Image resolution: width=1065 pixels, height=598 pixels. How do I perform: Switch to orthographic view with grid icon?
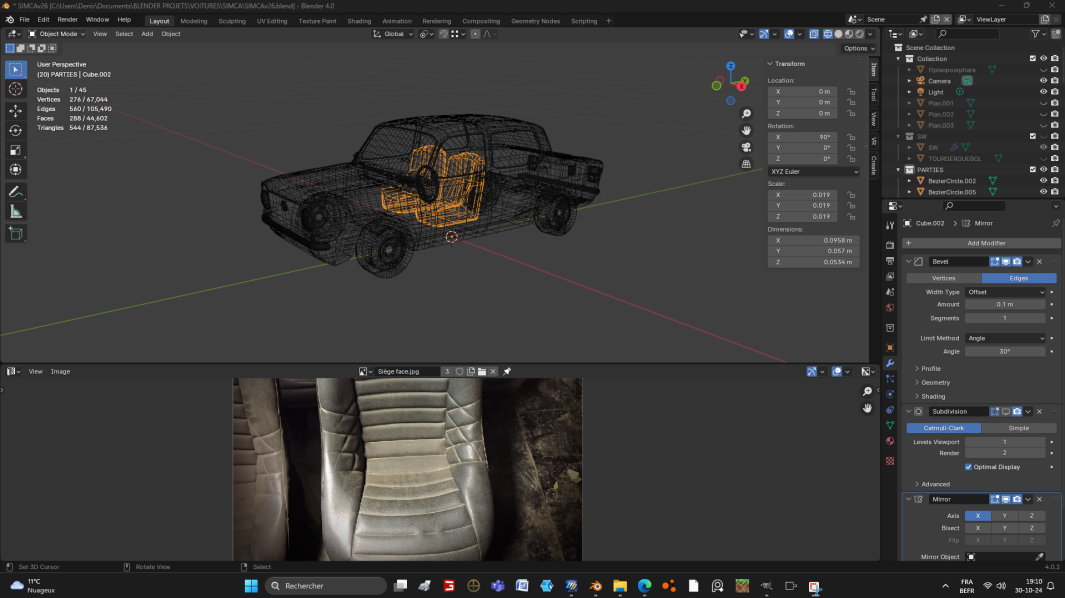[746, 164]
